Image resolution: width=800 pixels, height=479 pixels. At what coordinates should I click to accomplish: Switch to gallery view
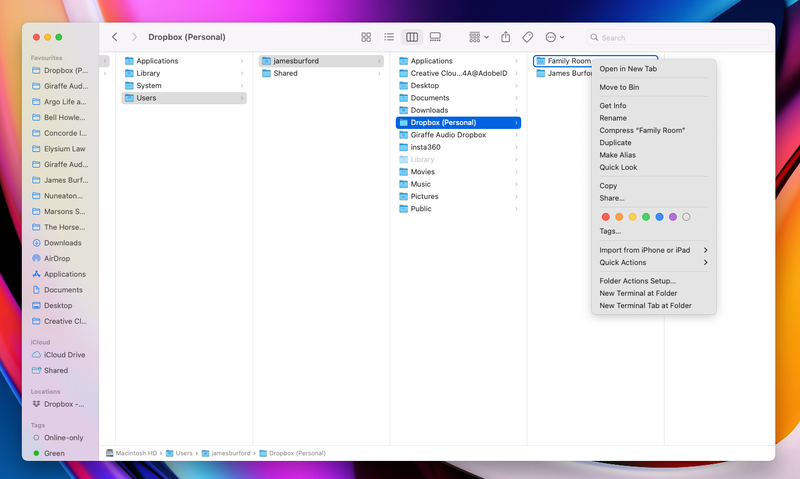pos(435,37)
